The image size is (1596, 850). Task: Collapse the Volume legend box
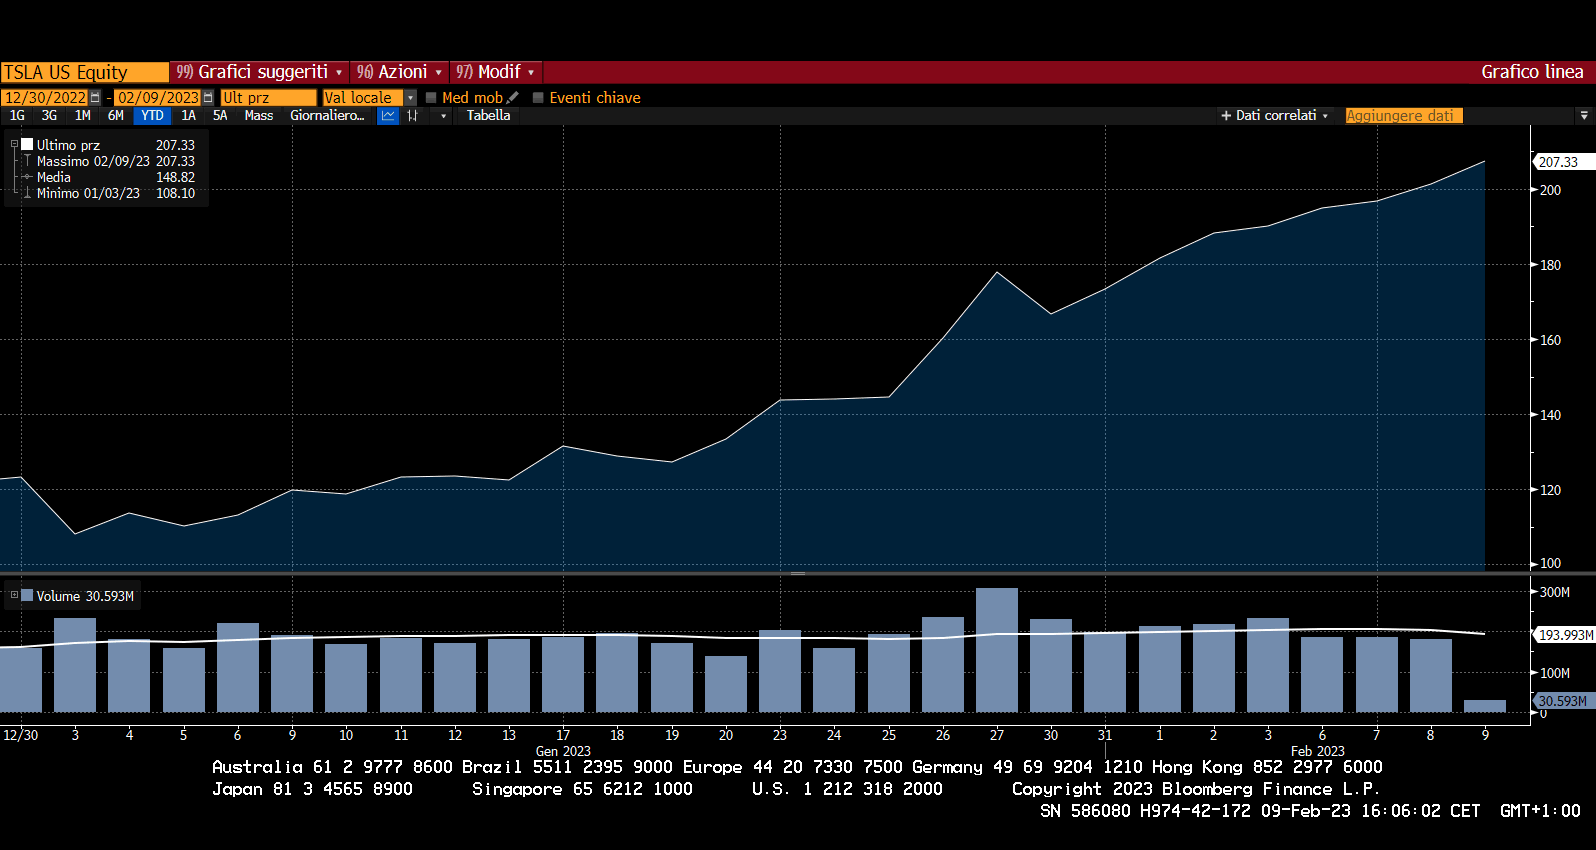coord(14,595)
